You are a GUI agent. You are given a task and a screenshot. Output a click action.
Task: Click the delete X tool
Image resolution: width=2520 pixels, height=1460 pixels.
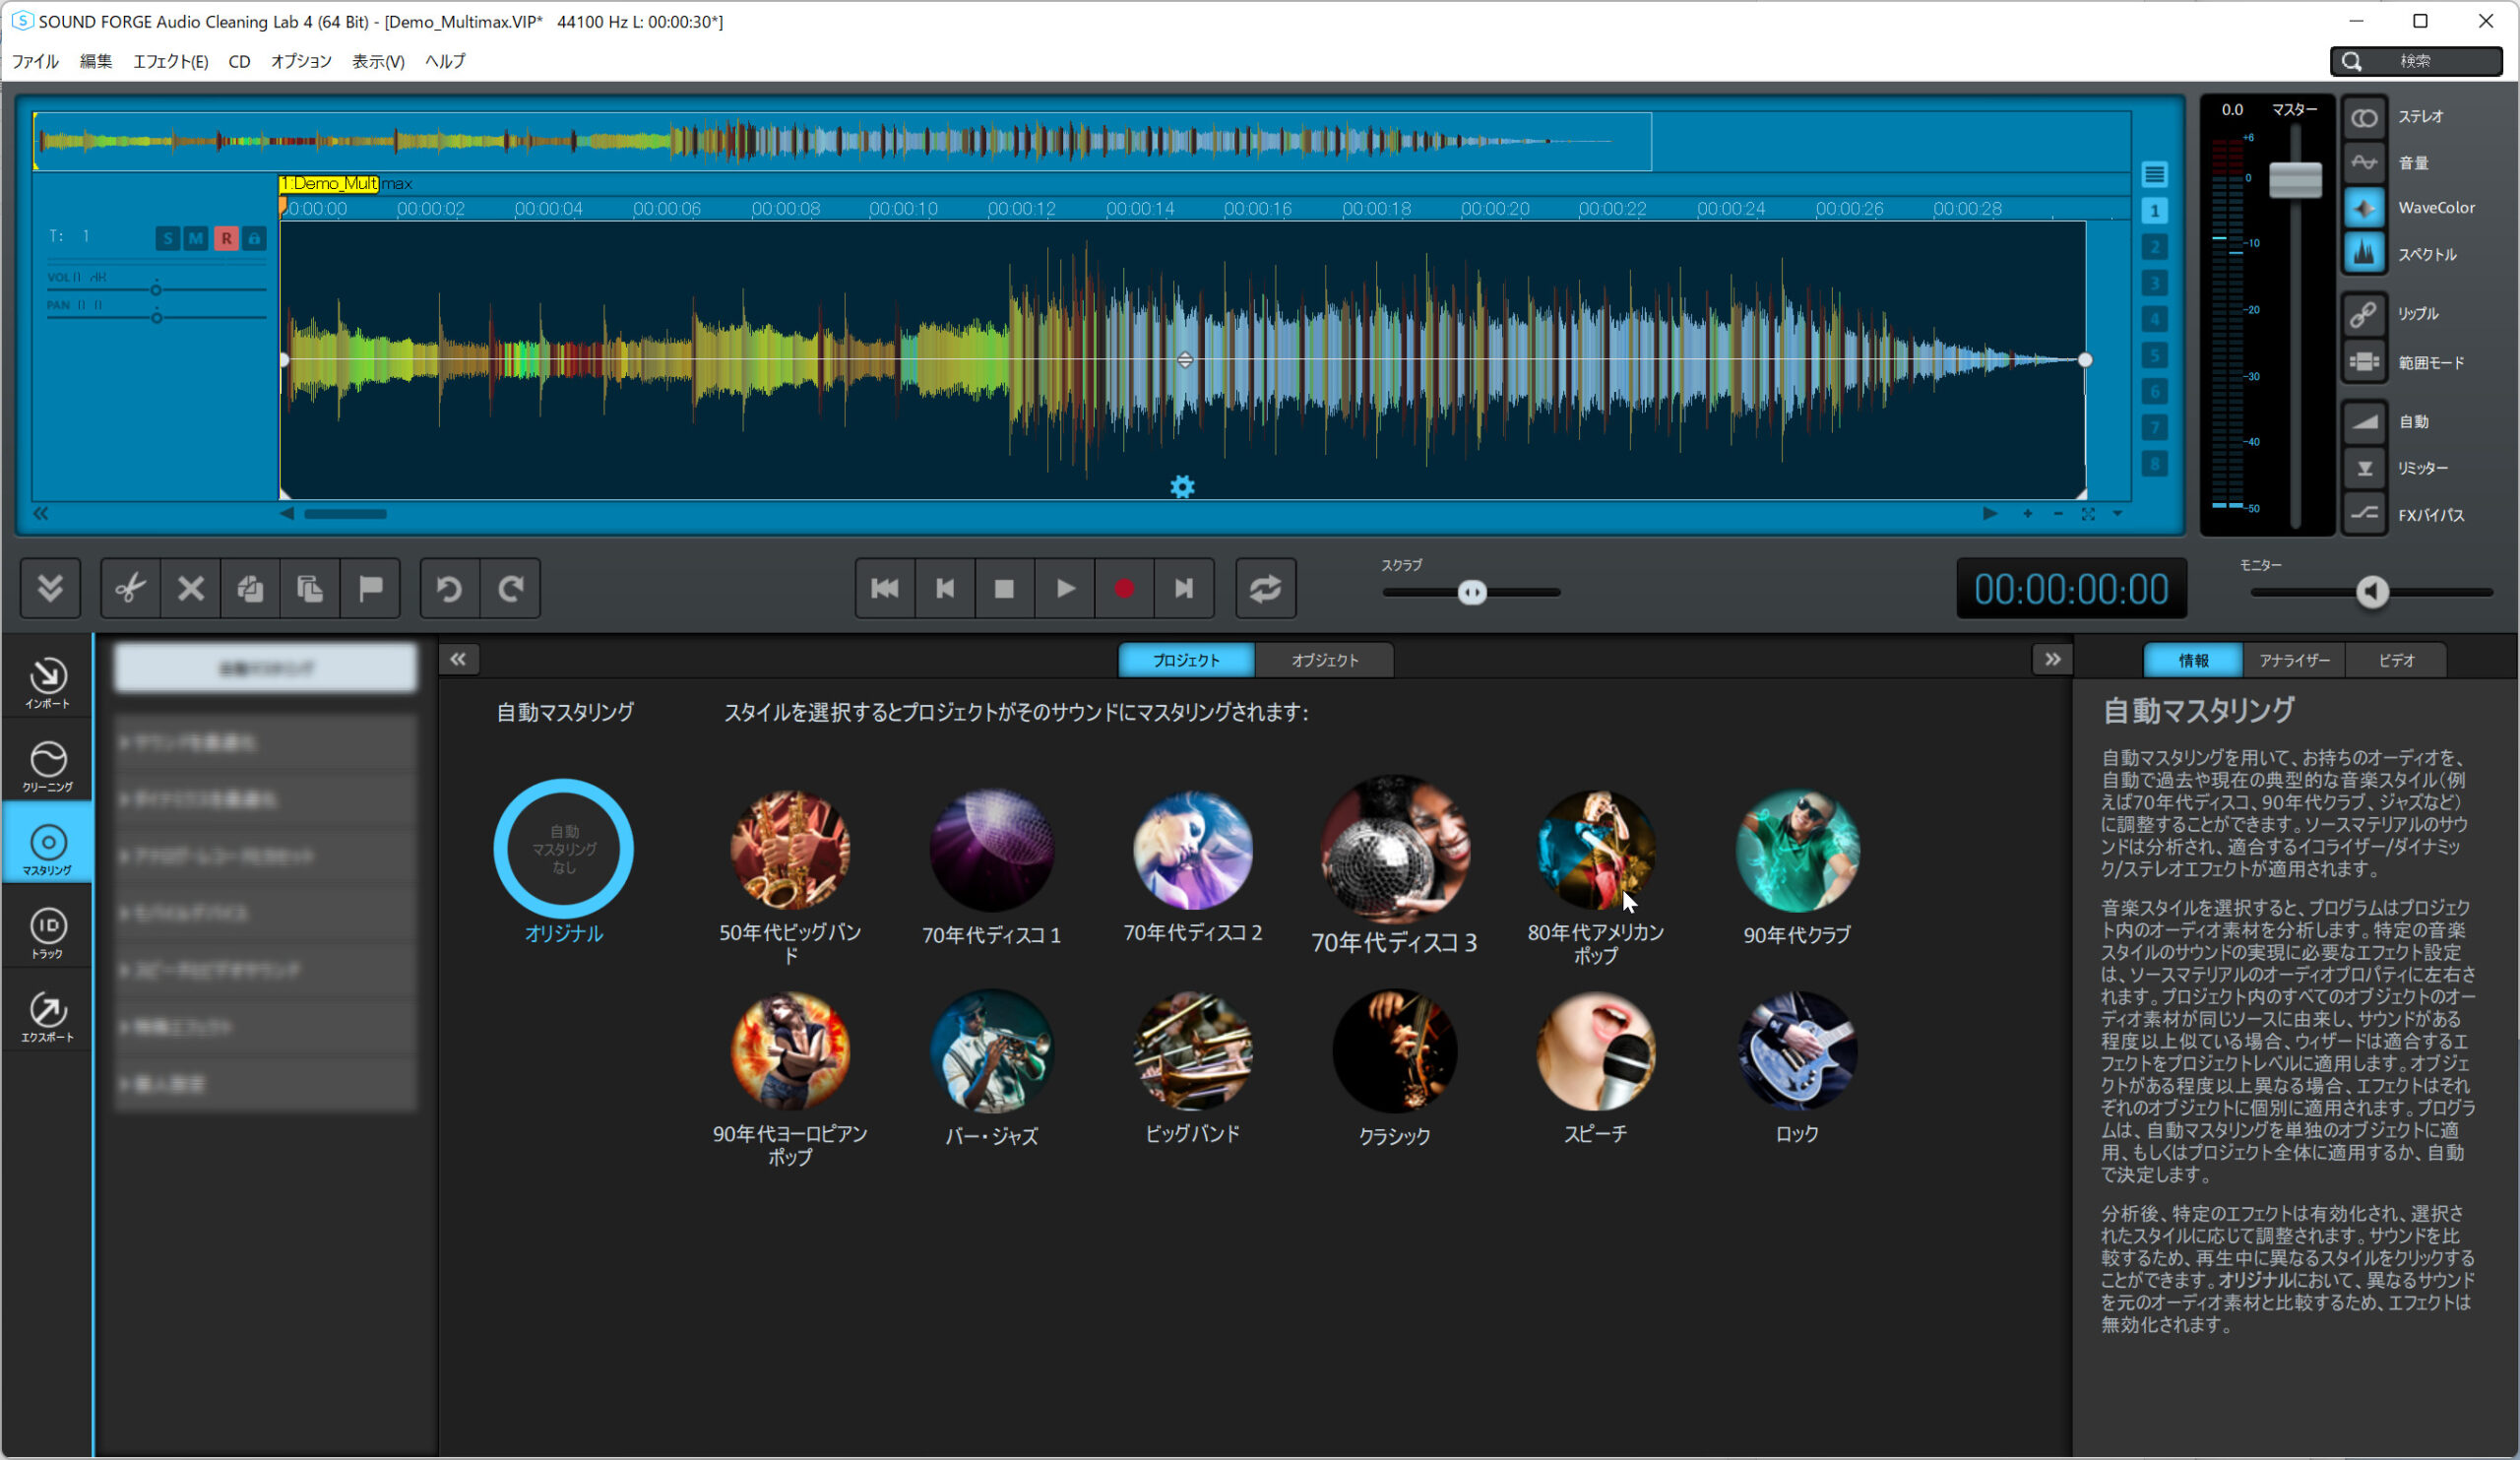click(191, 588)
